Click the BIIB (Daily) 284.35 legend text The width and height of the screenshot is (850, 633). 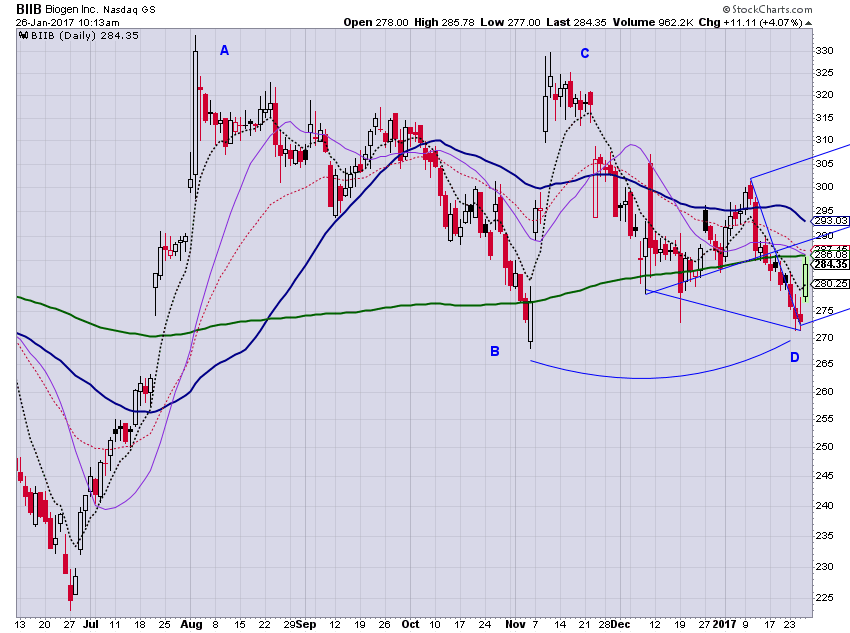click(x=85, y=36)
